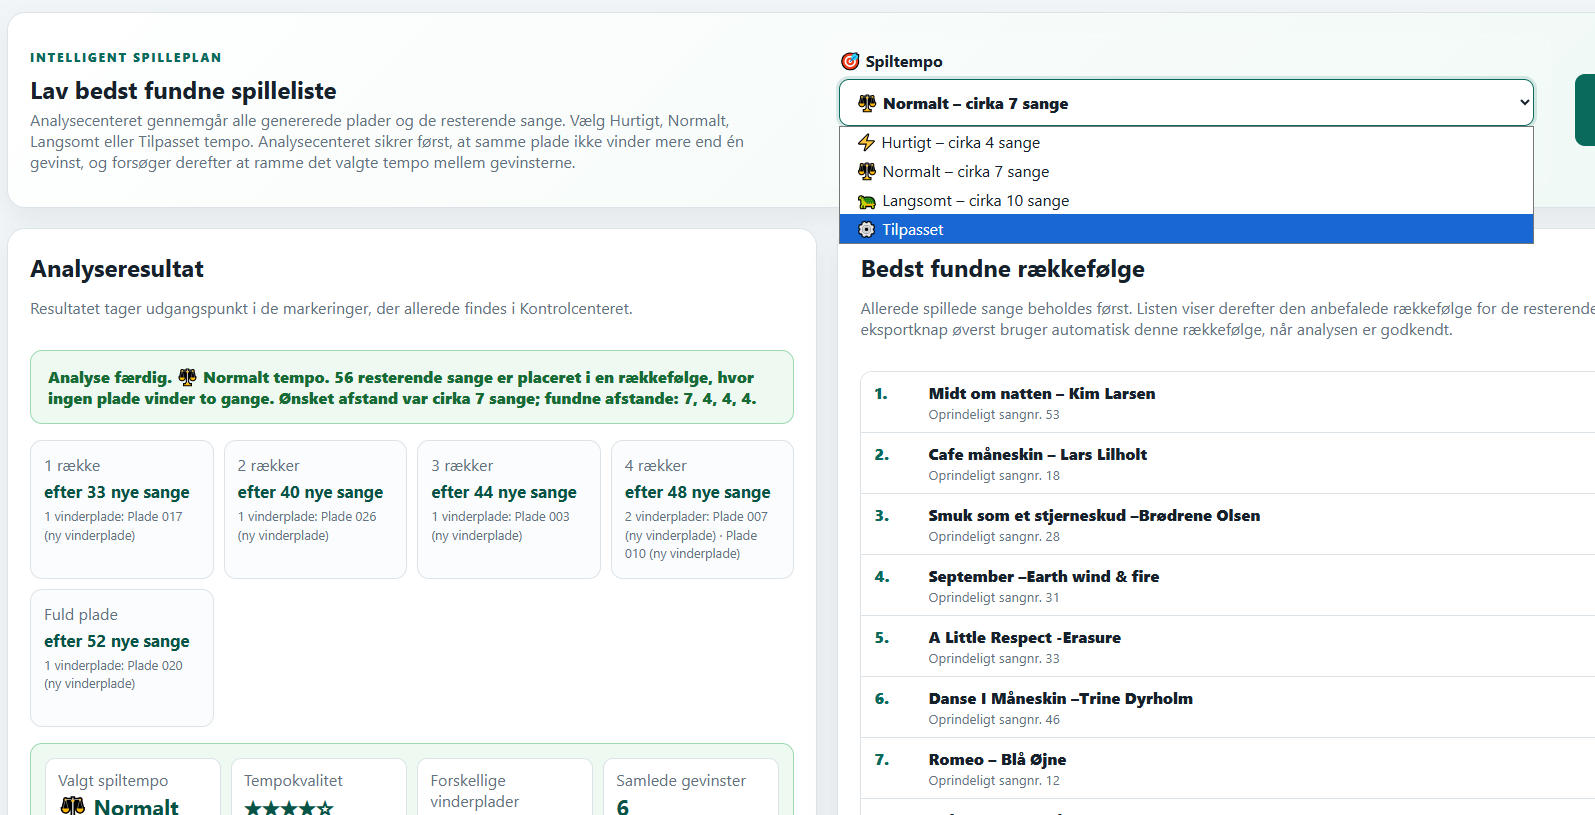
Task: Select song 'Danse I Måneskin –Trine Dyrholm'
Action: tap(1061, 699)
